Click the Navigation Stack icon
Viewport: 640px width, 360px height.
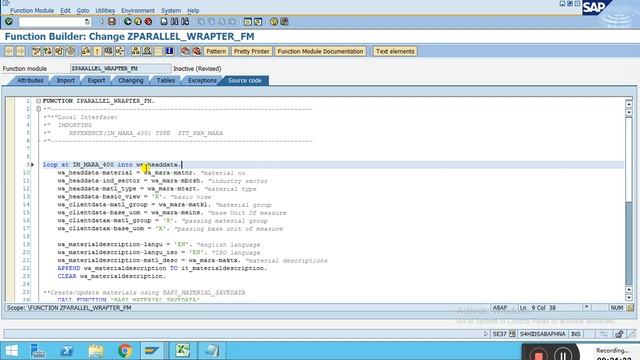coord(147,51)
